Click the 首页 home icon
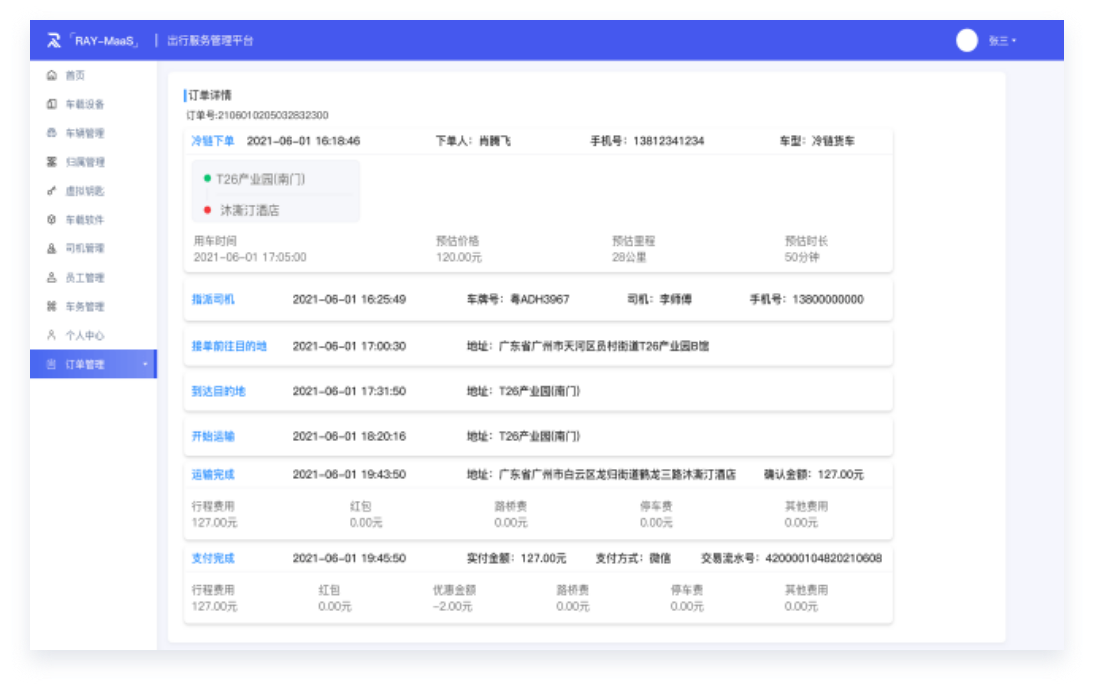Viewport: 1094px width, 690px height. click(52, 75)
